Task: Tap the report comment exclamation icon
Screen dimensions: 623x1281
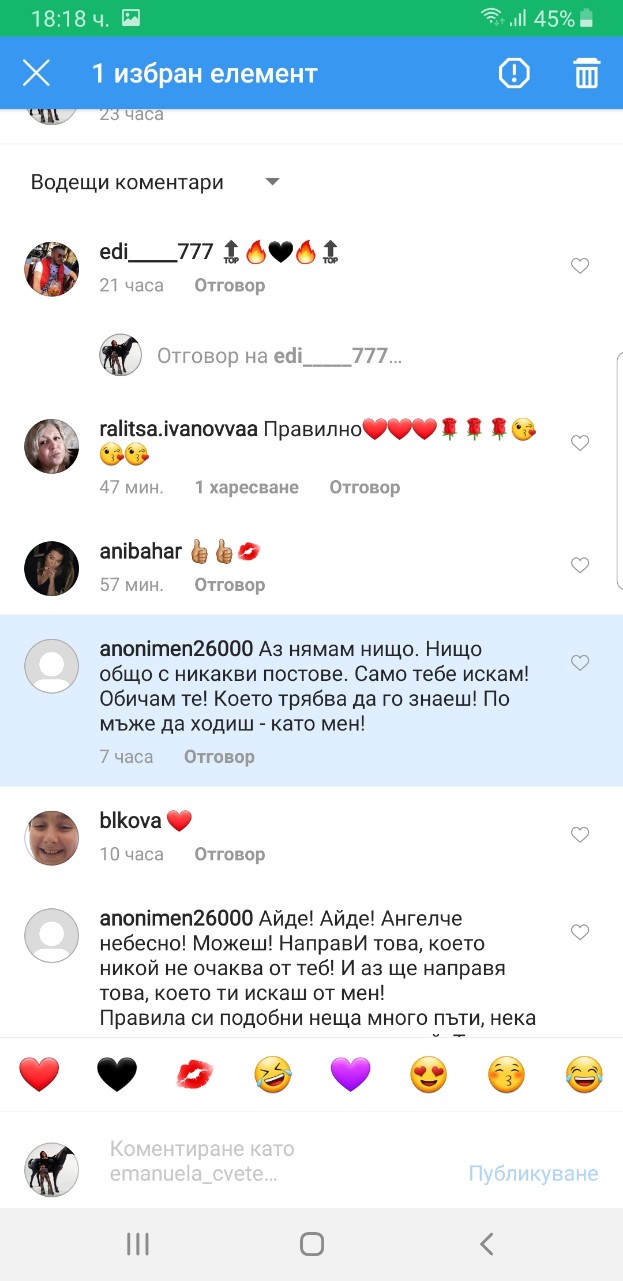Action: [514, 73]
